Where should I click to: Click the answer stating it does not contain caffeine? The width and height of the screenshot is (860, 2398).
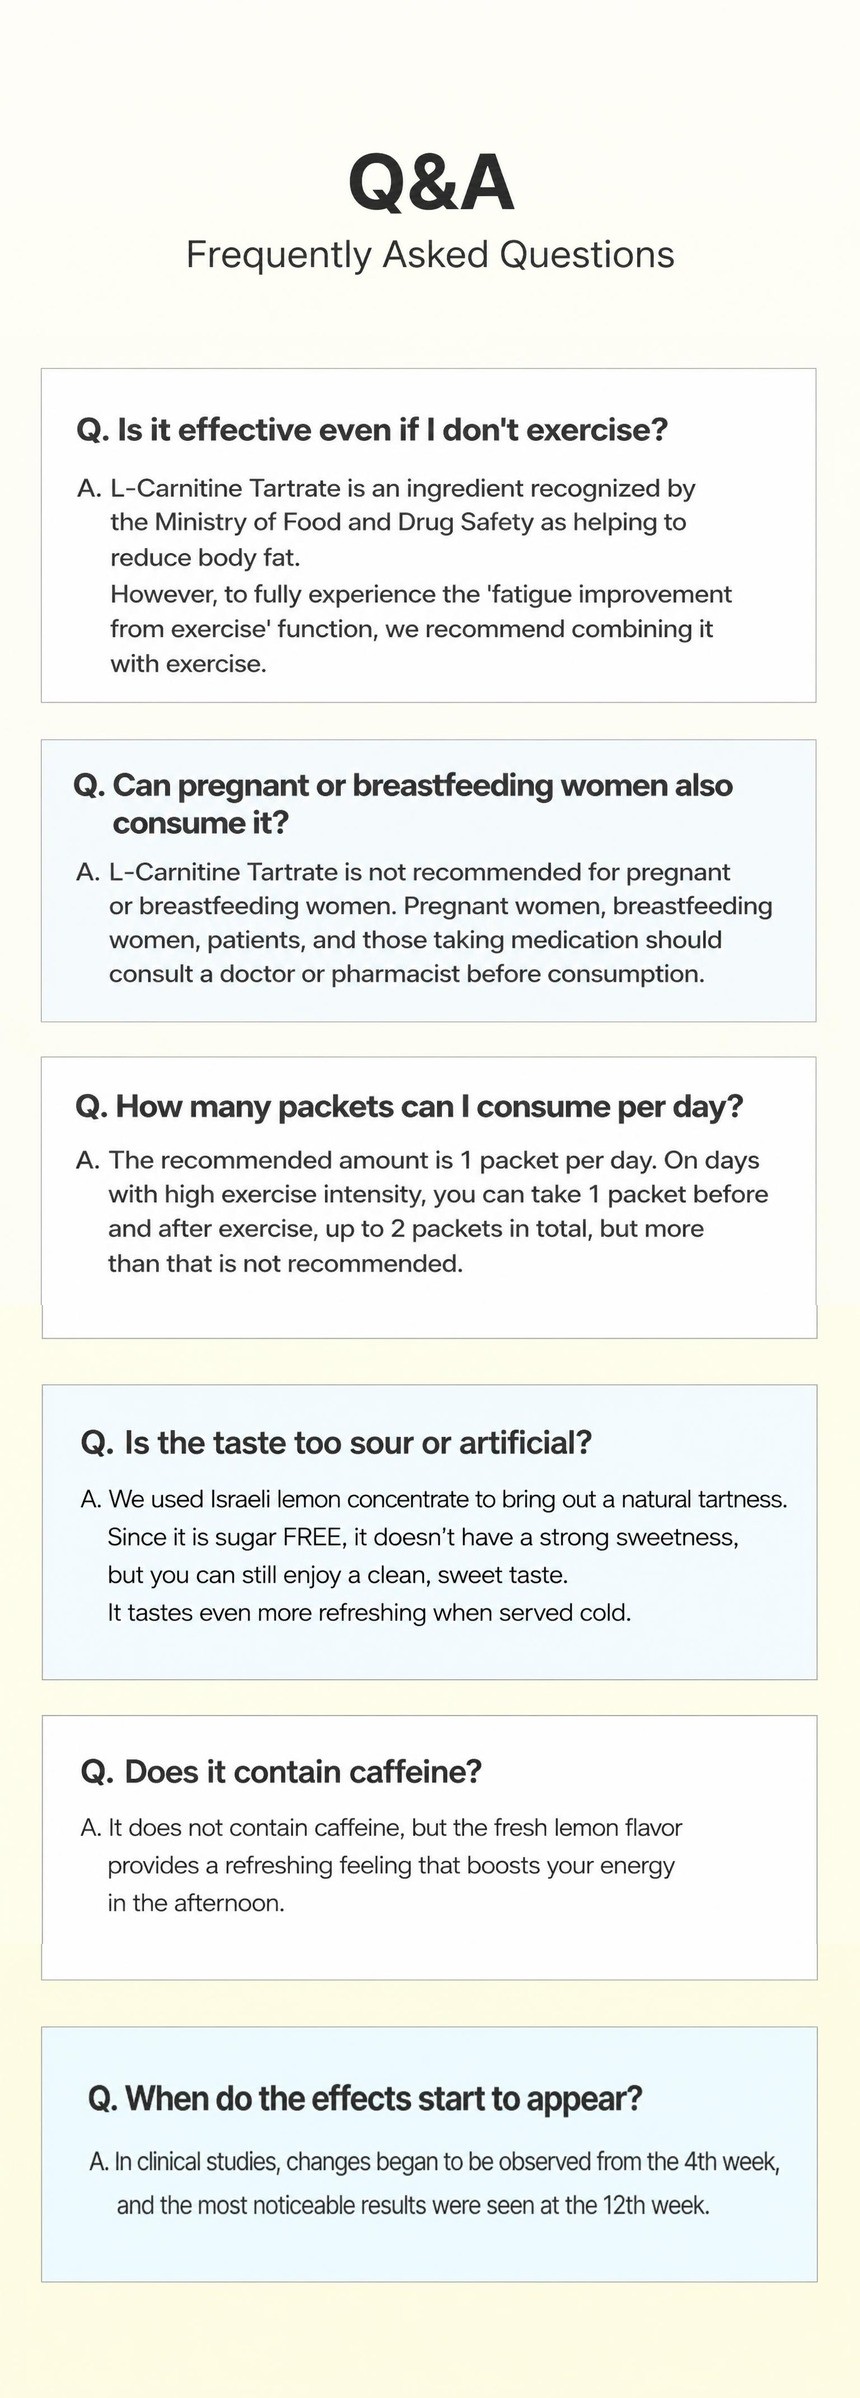point(381,1865)
